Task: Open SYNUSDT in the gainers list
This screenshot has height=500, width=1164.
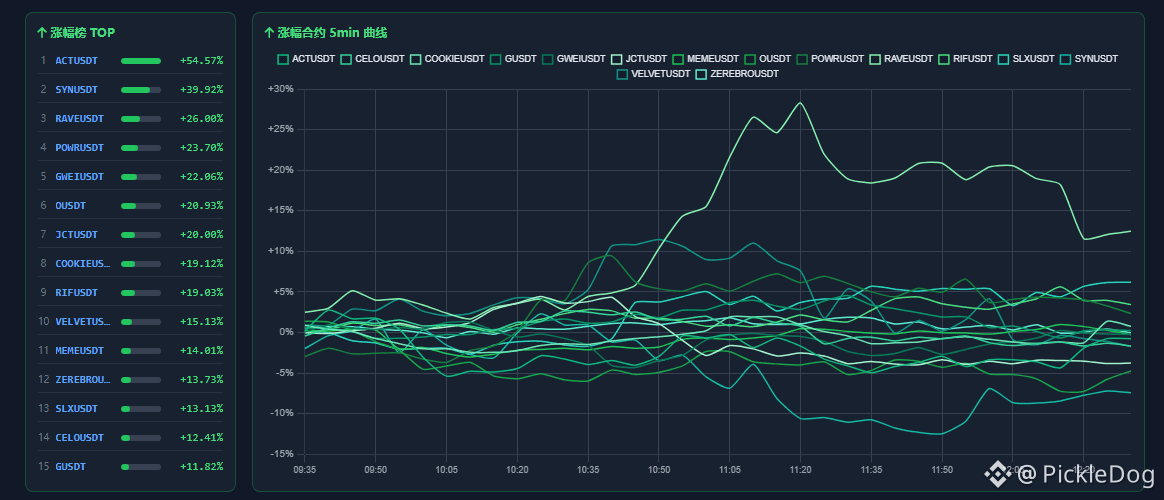Action: (76, 90)
